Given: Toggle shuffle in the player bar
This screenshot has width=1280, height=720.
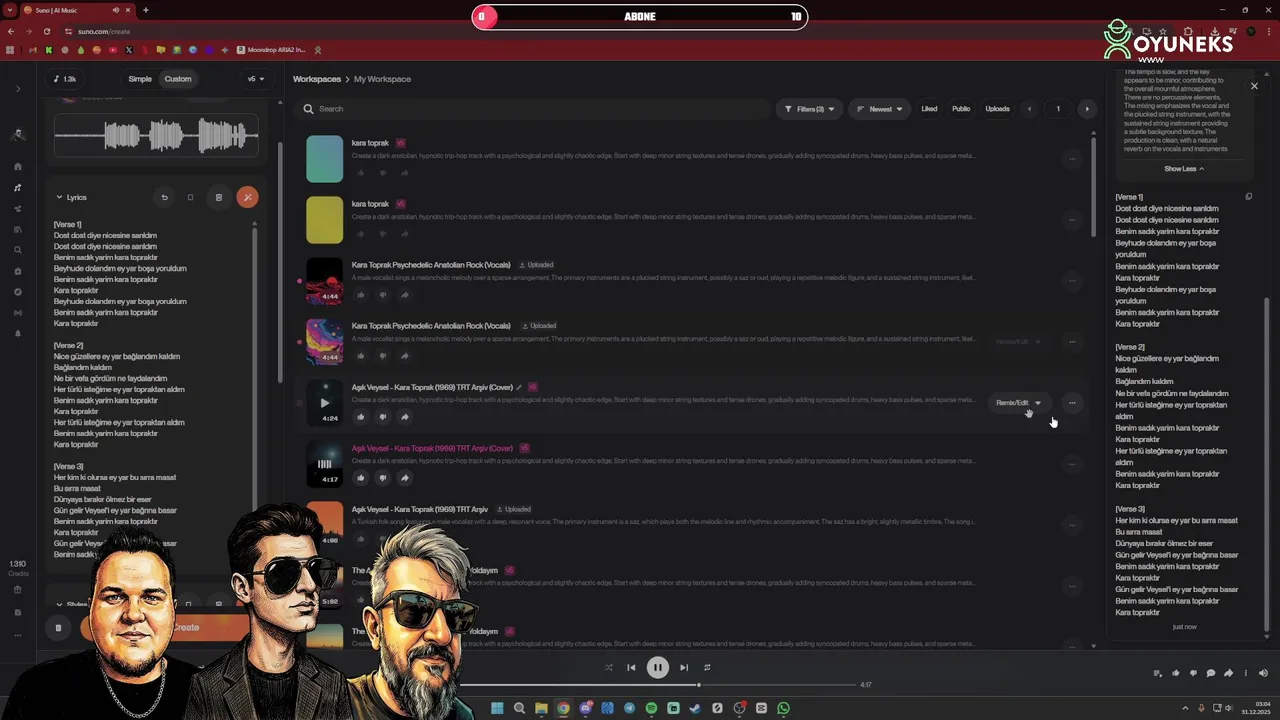Looking at the screenshot, I should click(x=608, y=667).
